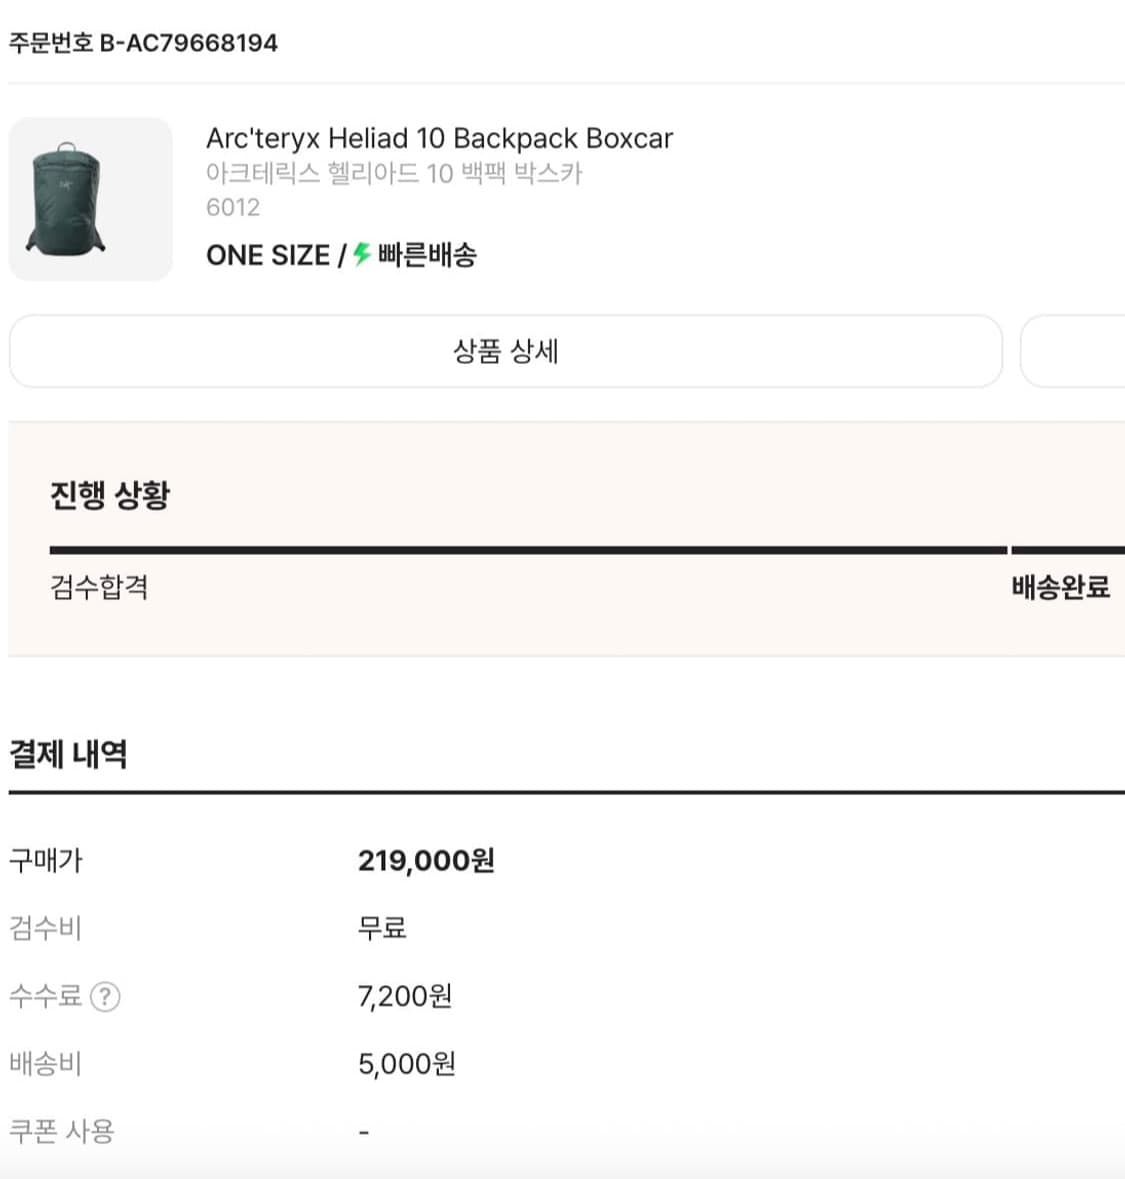Open the 상품 상세 product detail button
1125x1179 pixels.
point(506,351)
